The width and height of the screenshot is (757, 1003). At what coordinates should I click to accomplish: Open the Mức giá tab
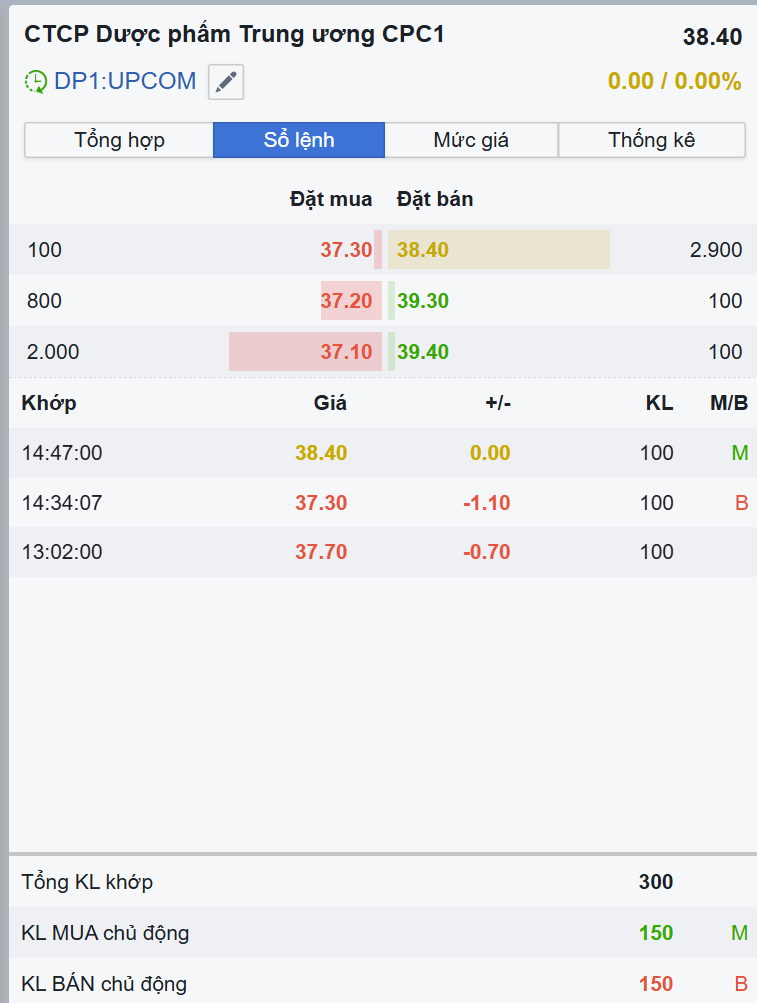[x=471, y=140]
